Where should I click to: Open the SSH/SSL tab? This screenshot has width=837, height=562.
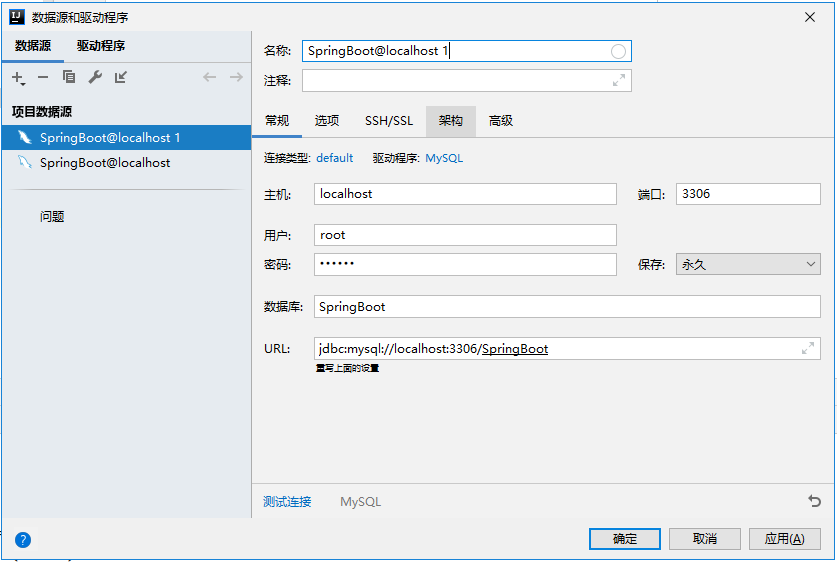389,121
